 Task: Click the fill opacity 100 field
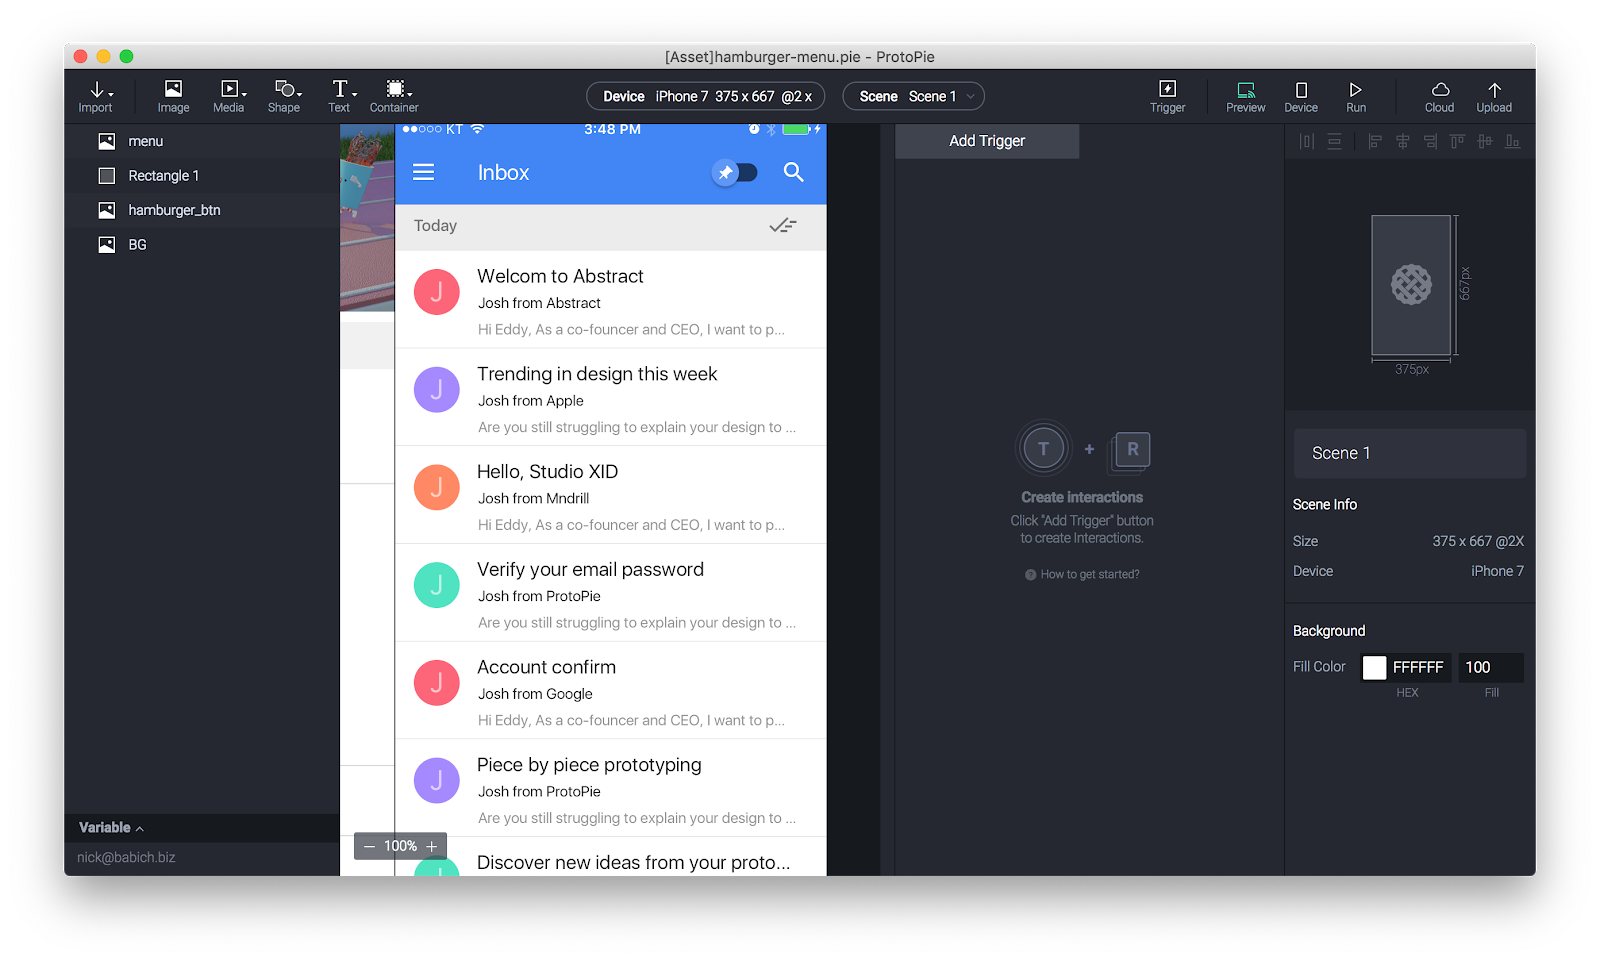pyautogui.click(x=1491, y=668)
